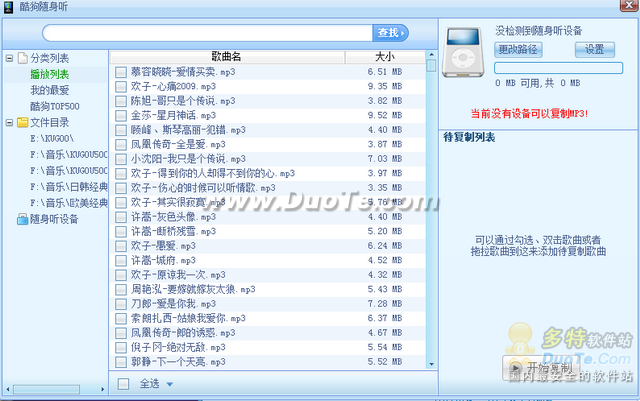This screenshot has width=640, height=401.
Task: Open 我的最爱 in the sidebar
Action: pos(49,90)
